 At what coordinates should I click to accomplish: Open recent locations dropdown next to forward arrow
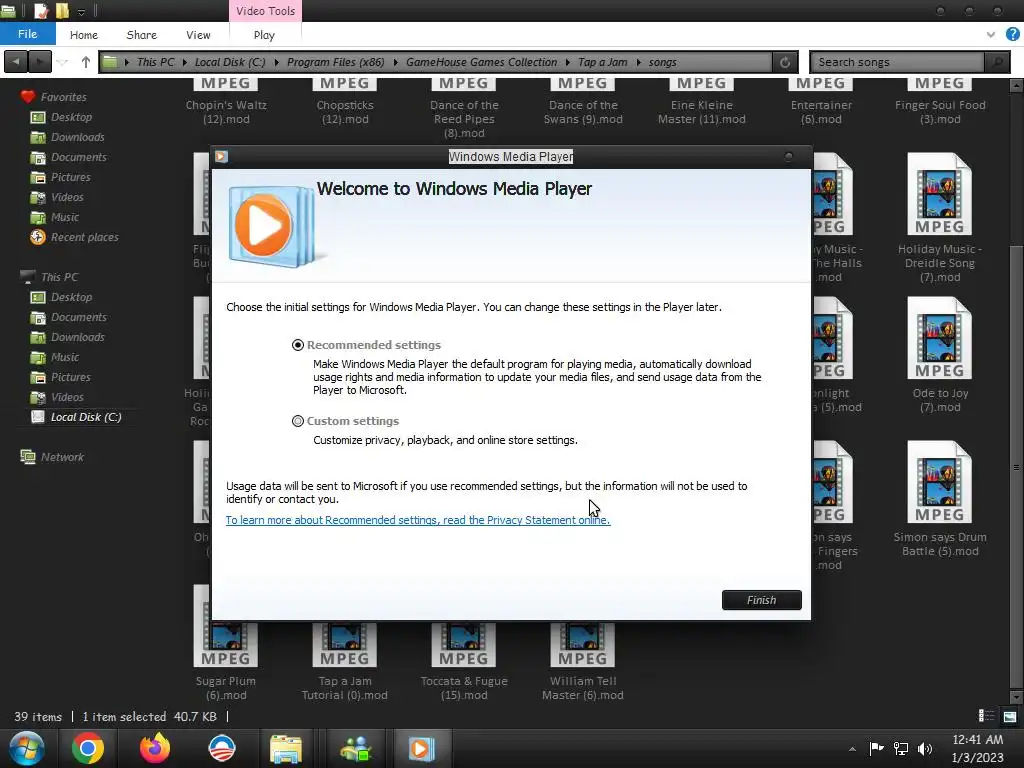(x=62, y=62)
